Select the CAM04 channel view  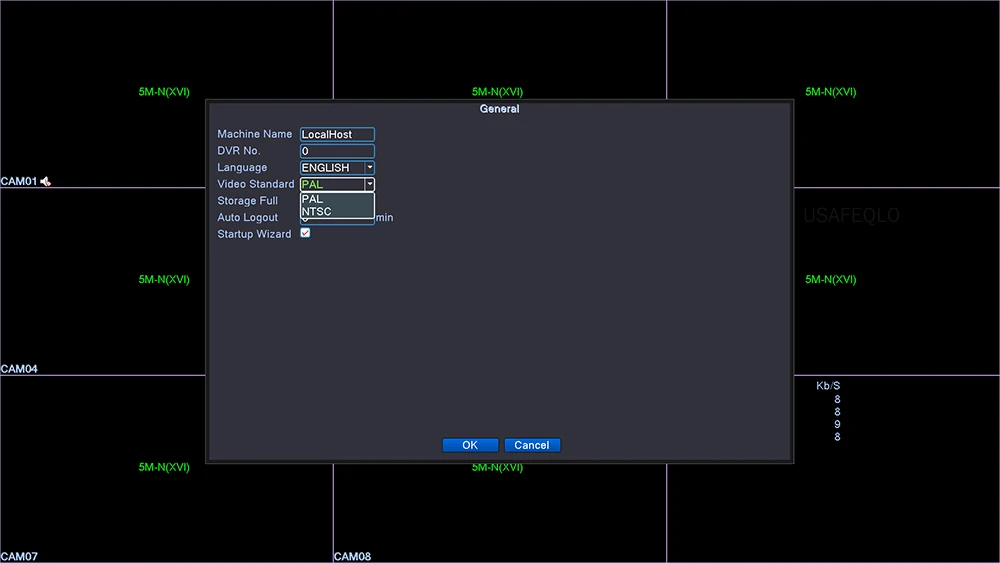pos(103,281)
